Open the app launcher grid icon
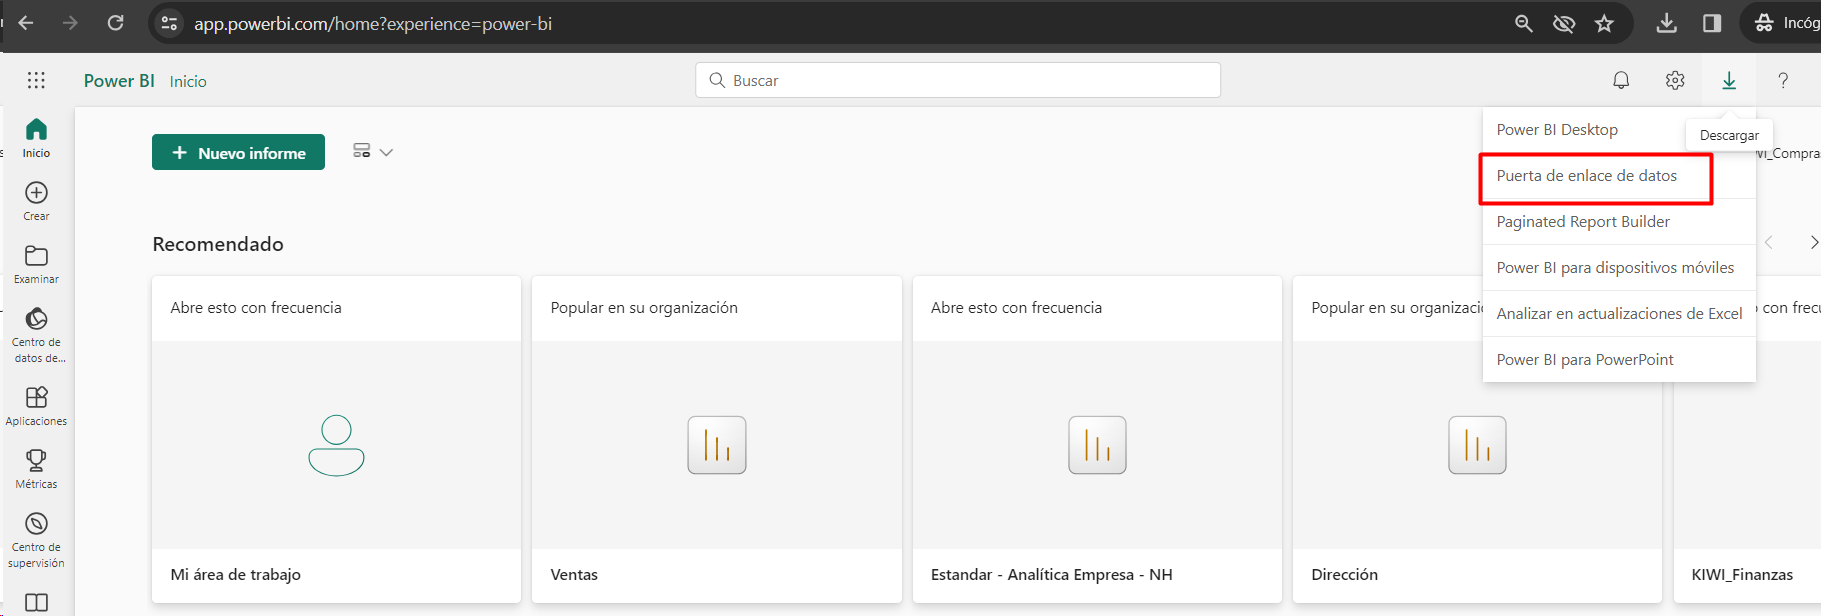This screenshot has width=1821, height=616. (x=36, y=80)
